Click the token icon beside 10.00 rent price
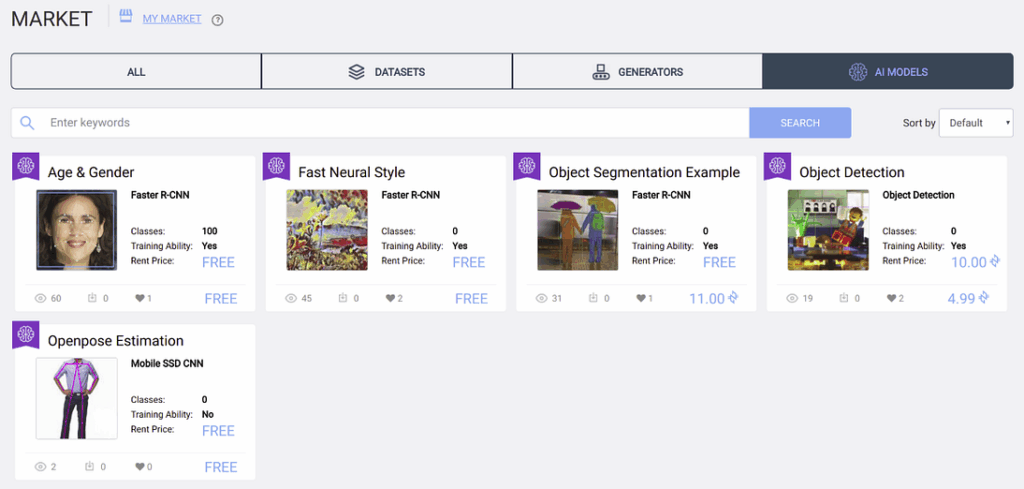Viewport: 1024px width, 489px height. tap(995, 262)
